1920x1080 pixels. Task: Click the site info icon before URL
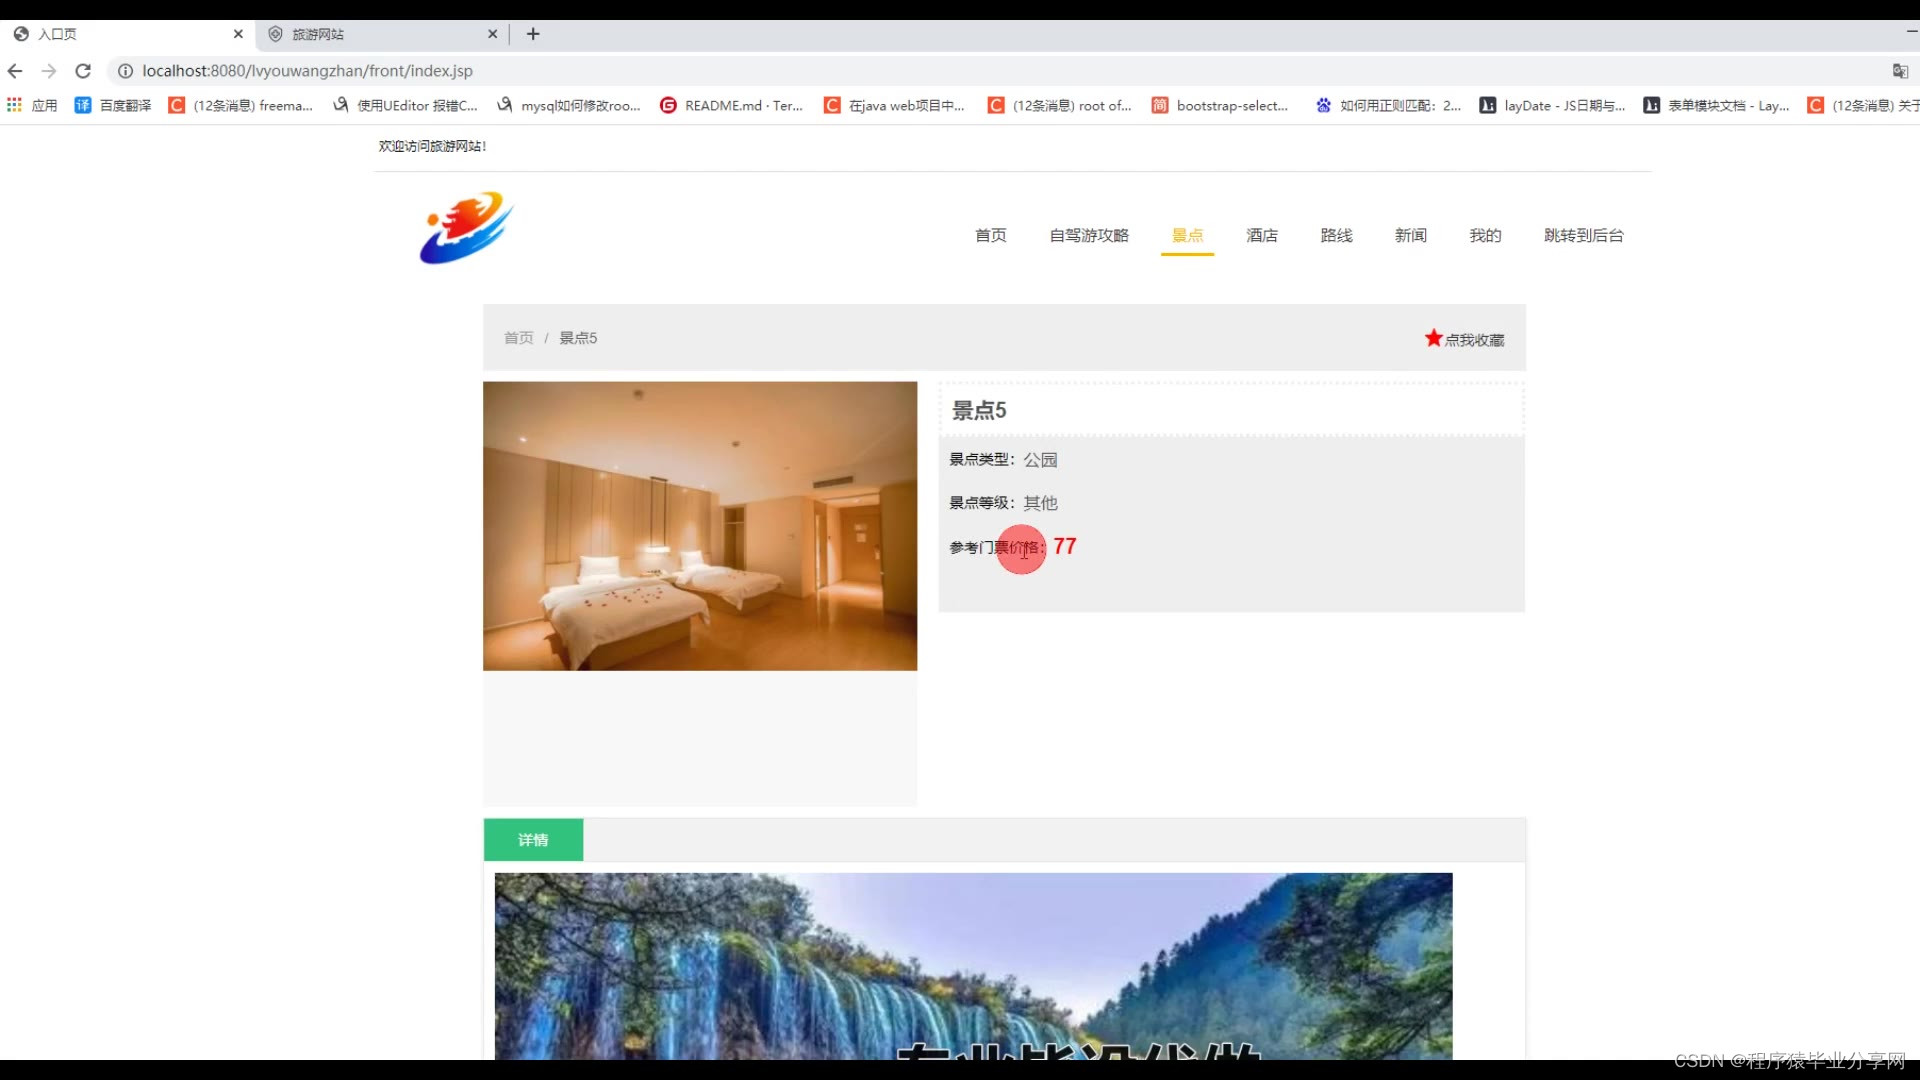coord(125,71)
